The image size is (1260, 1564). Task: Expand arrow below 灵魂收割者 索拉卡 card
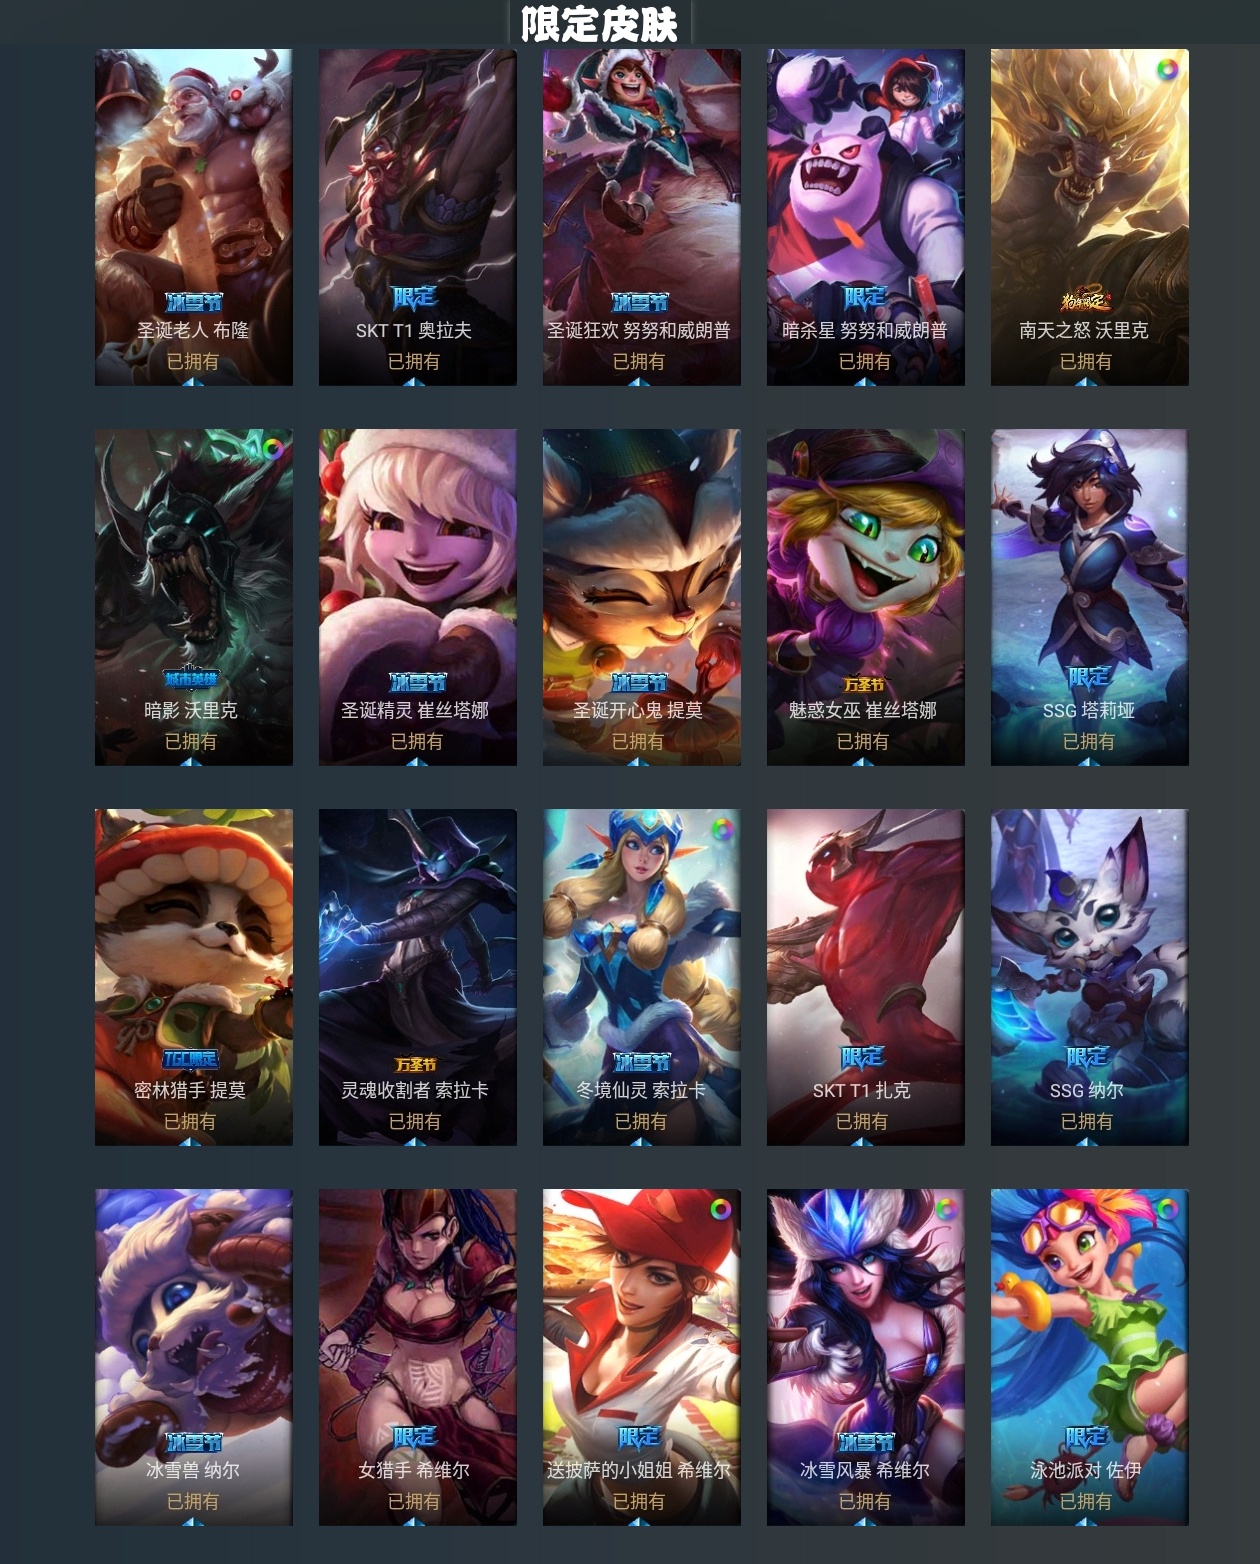click(416, 1141)
